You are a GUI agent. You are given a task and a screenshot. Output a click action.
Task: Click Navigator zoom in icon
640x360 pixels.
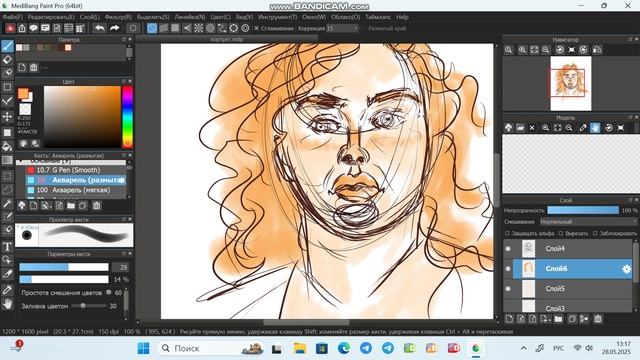pos(522,50)
